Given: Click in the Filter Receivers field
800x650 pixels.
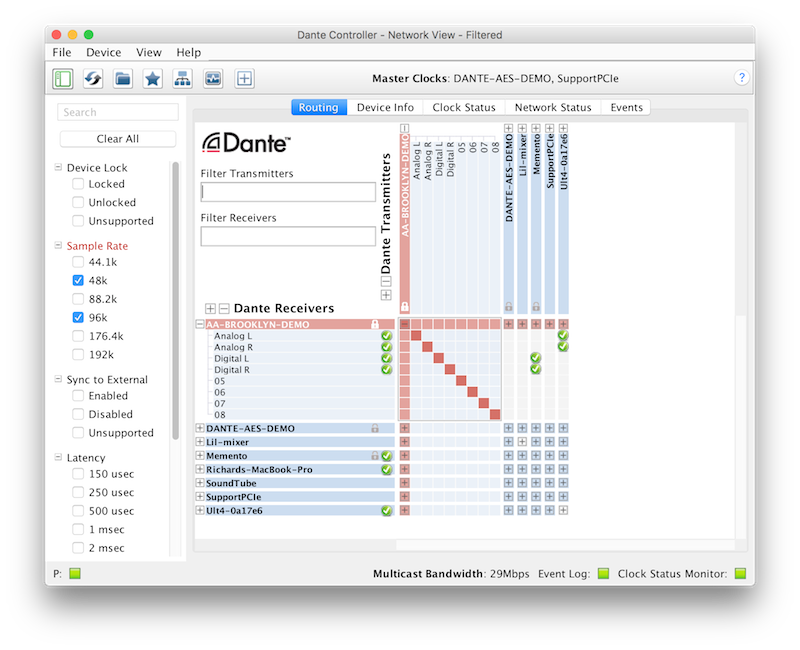Looking at the screenshot, I should 288,236.
